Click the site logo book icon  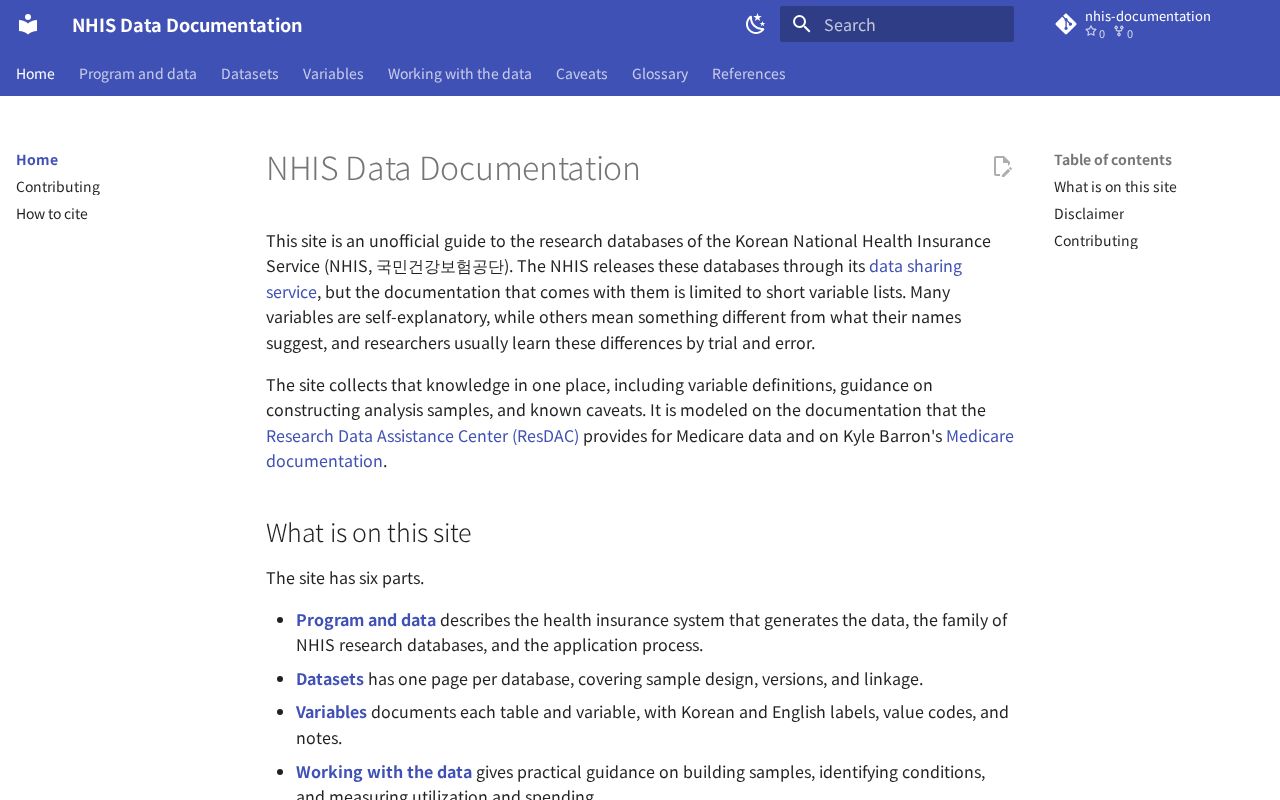[x=28, y=24]
